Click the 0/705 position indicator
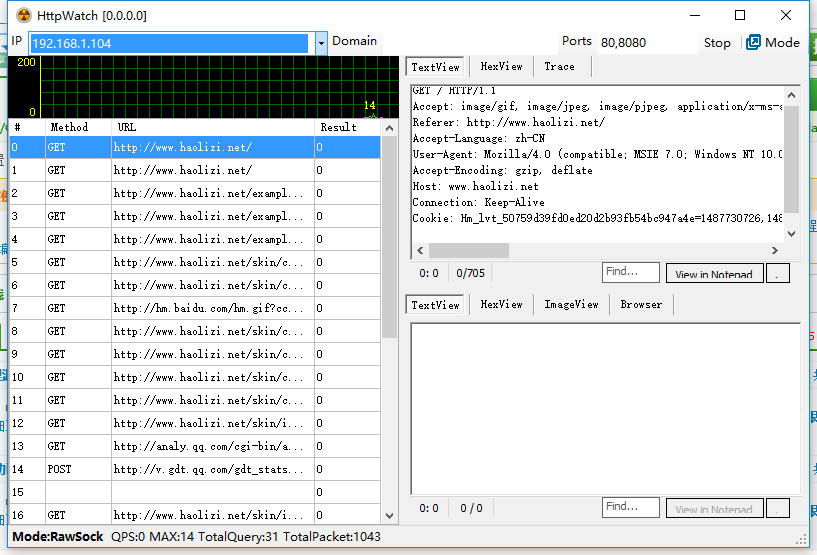Screen dimensions: 817x555 (x=470, y=273)
